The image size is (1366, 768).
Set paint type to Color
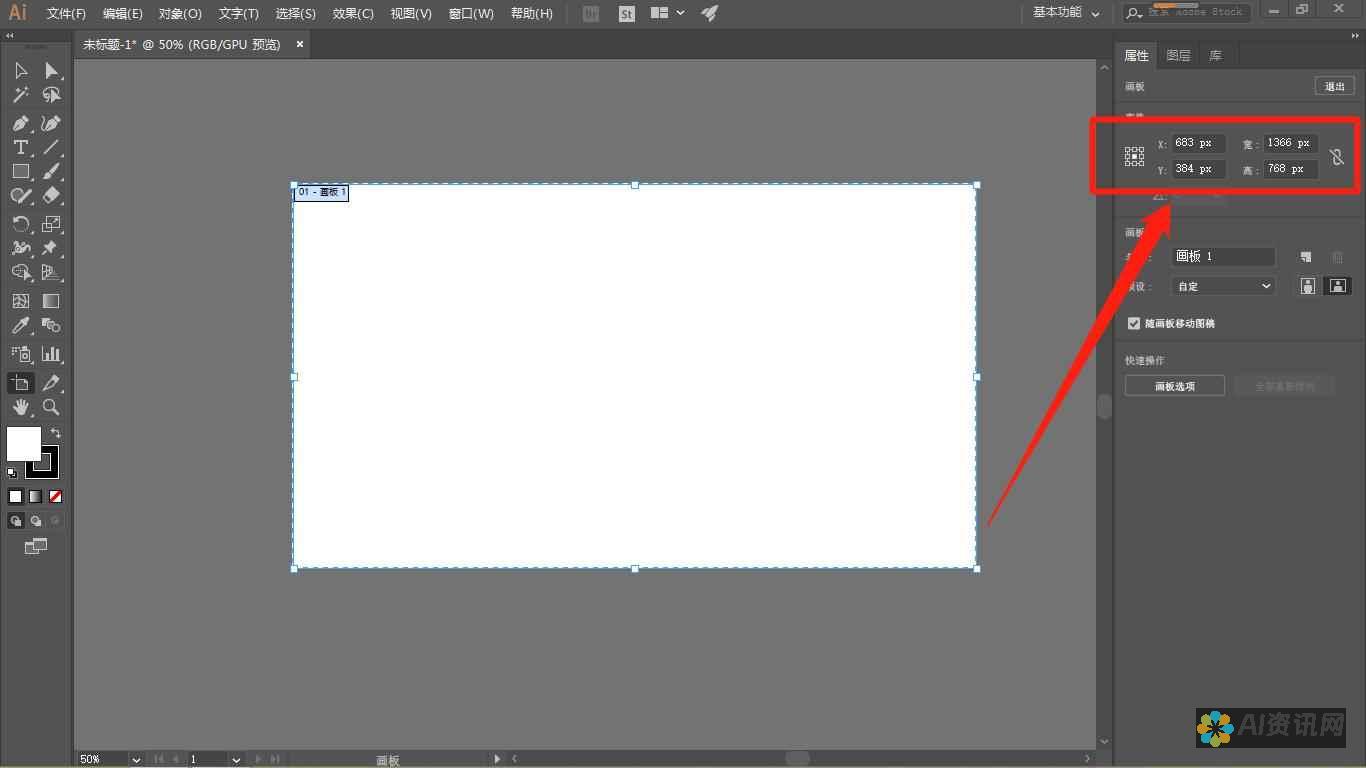[15, 496]
